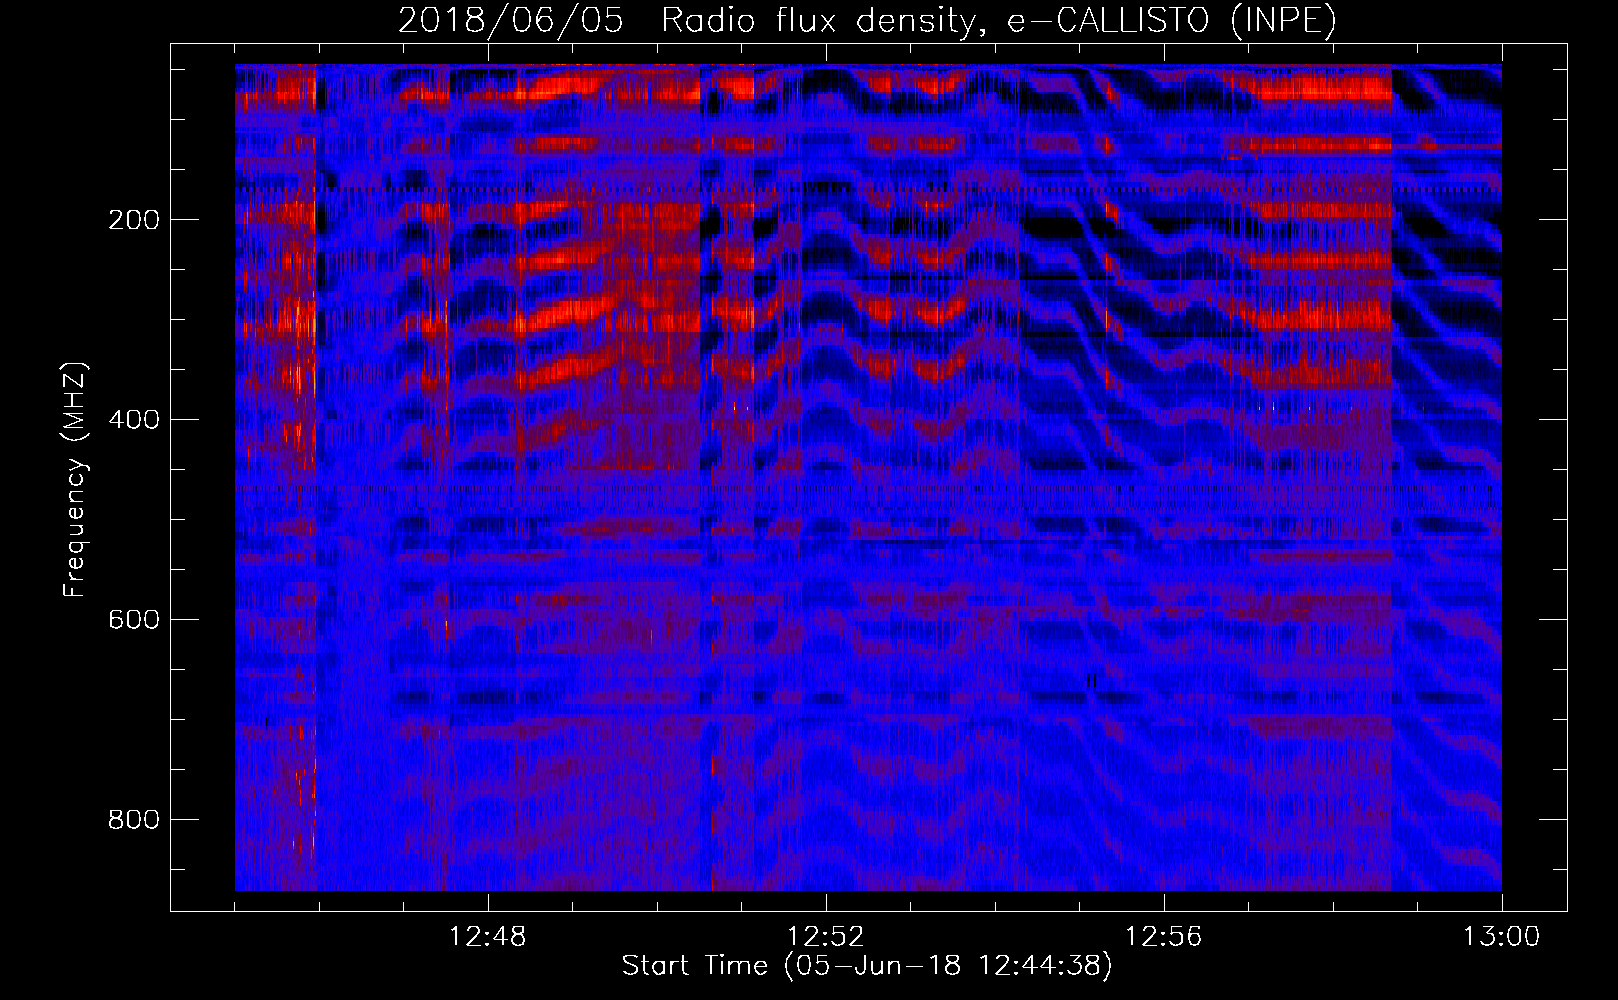This screenshot has height=1000, width=1618.
Task: Click the Start Time axis label
Action: click(x=867, y=966)
